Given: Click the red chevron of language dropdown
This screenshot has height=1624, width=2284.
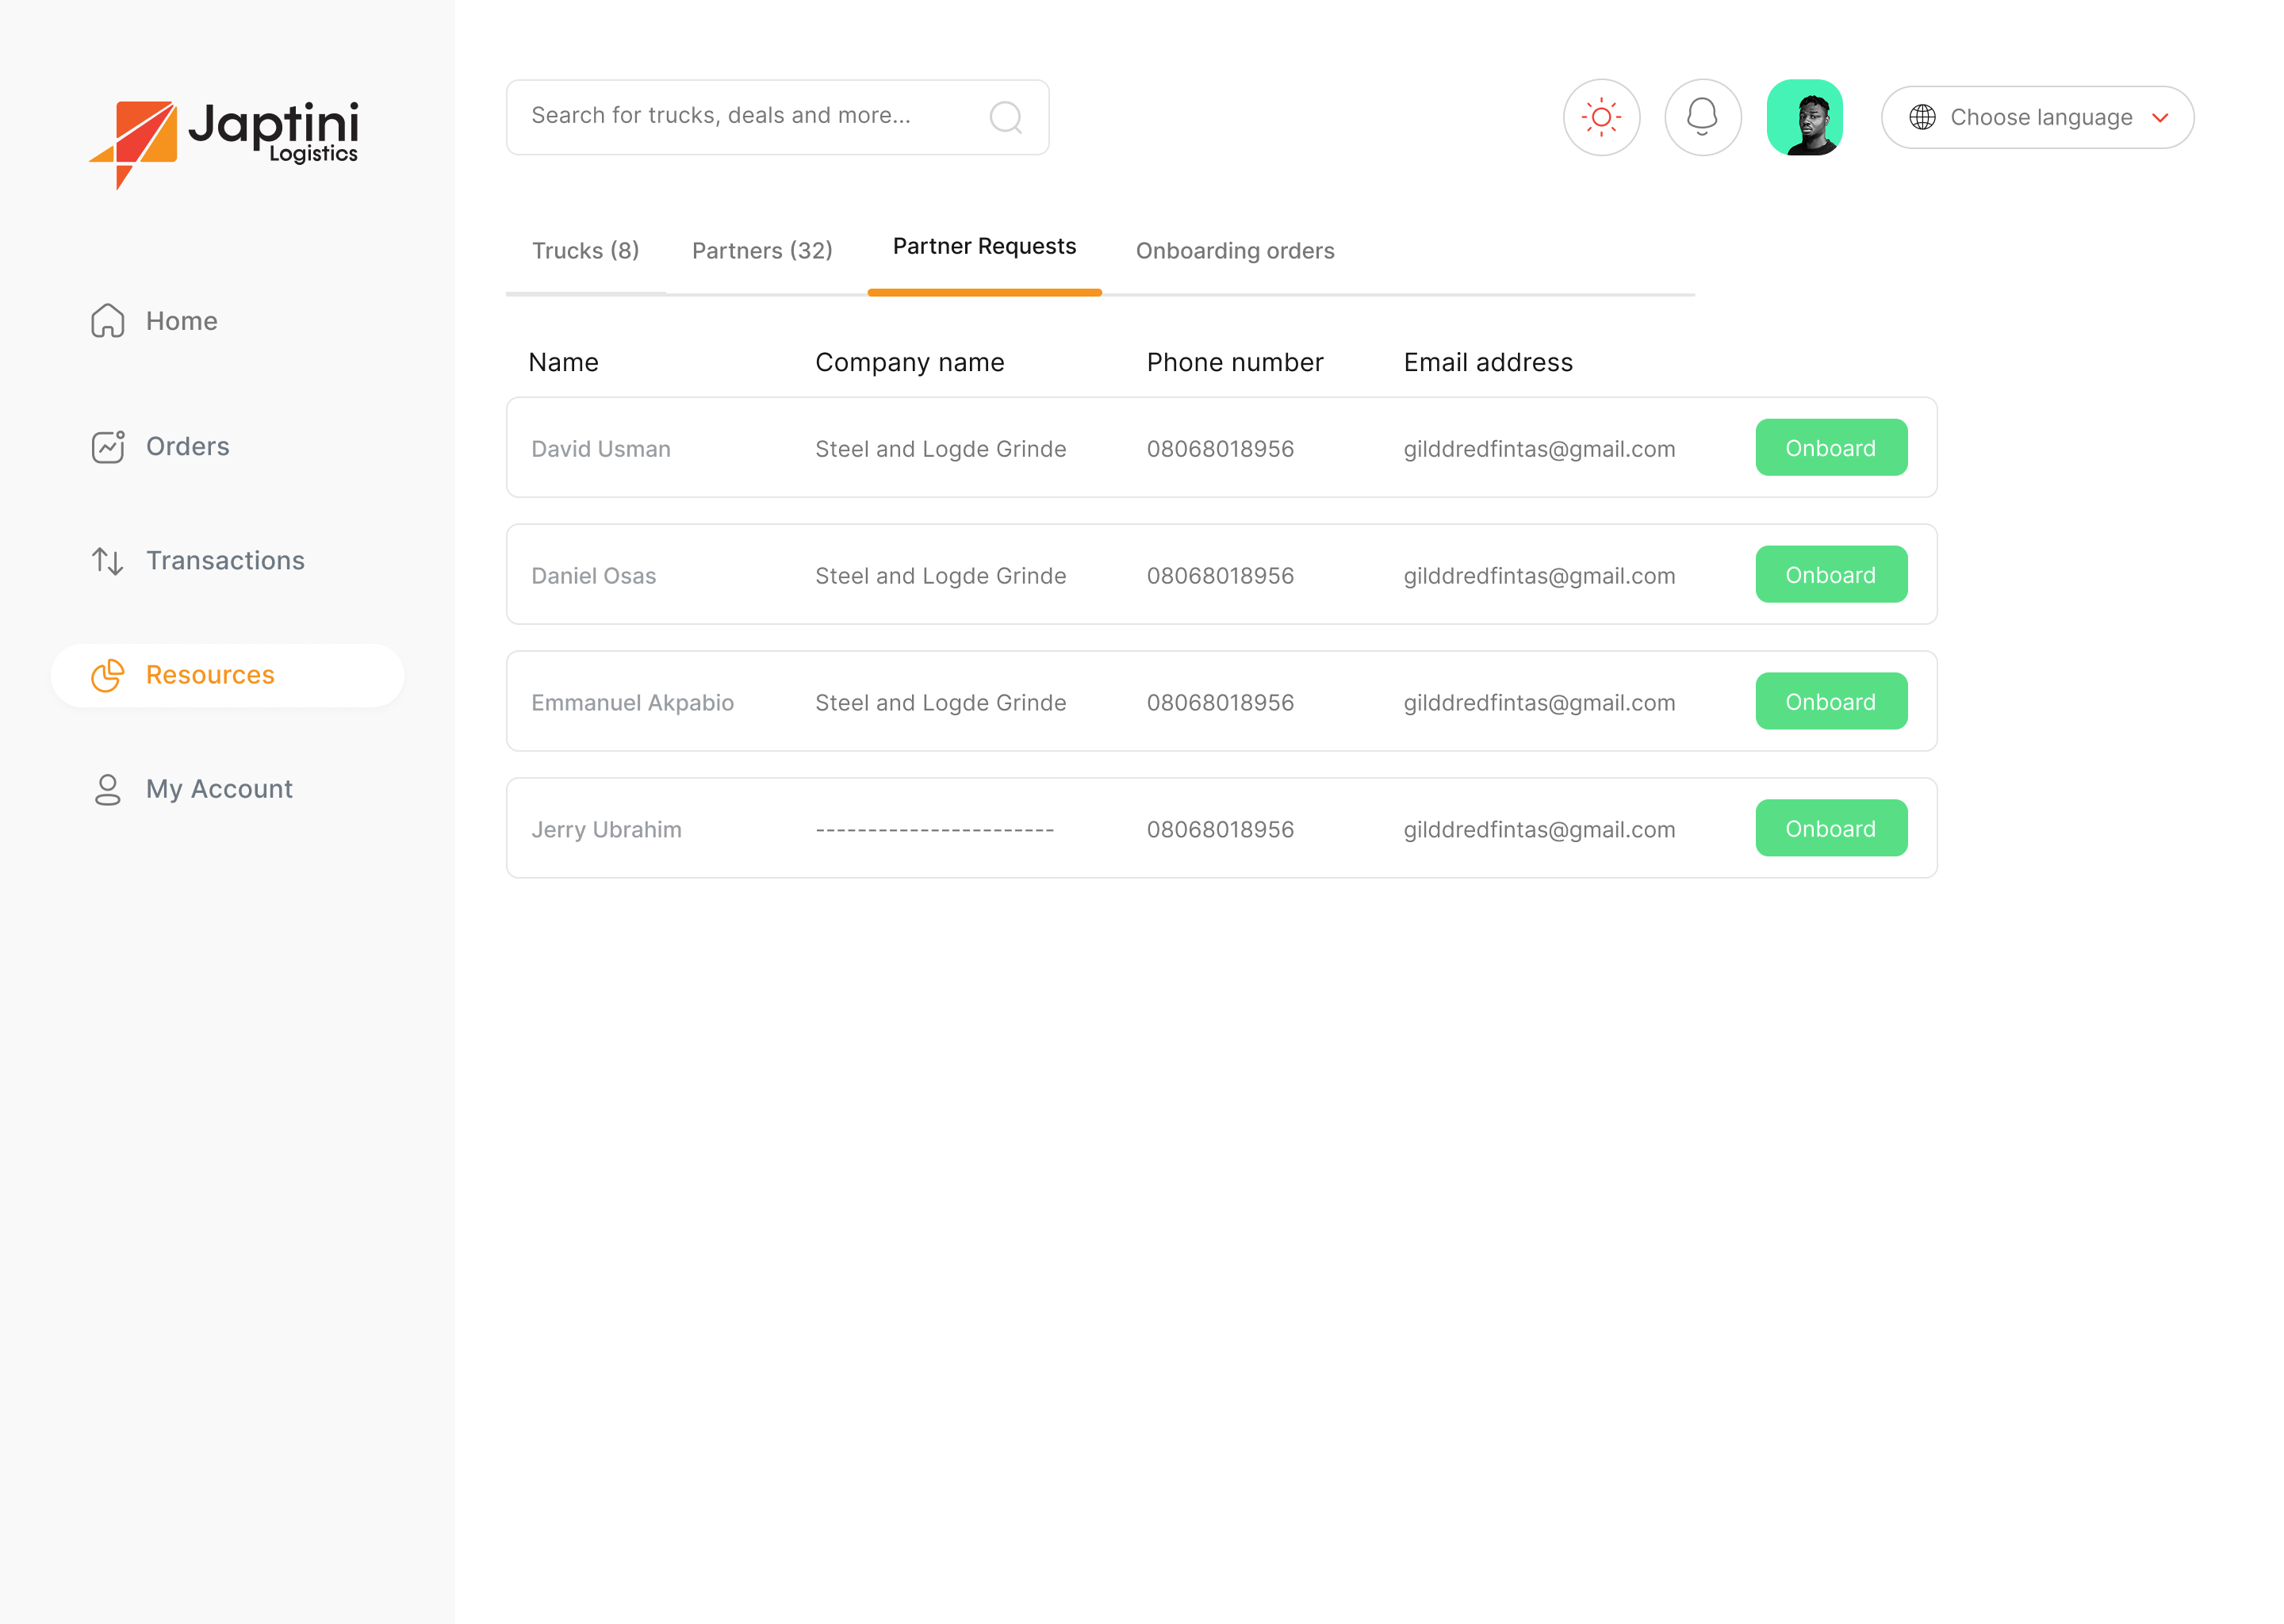Looking at the screenshot, I should tap(2160, 118).
